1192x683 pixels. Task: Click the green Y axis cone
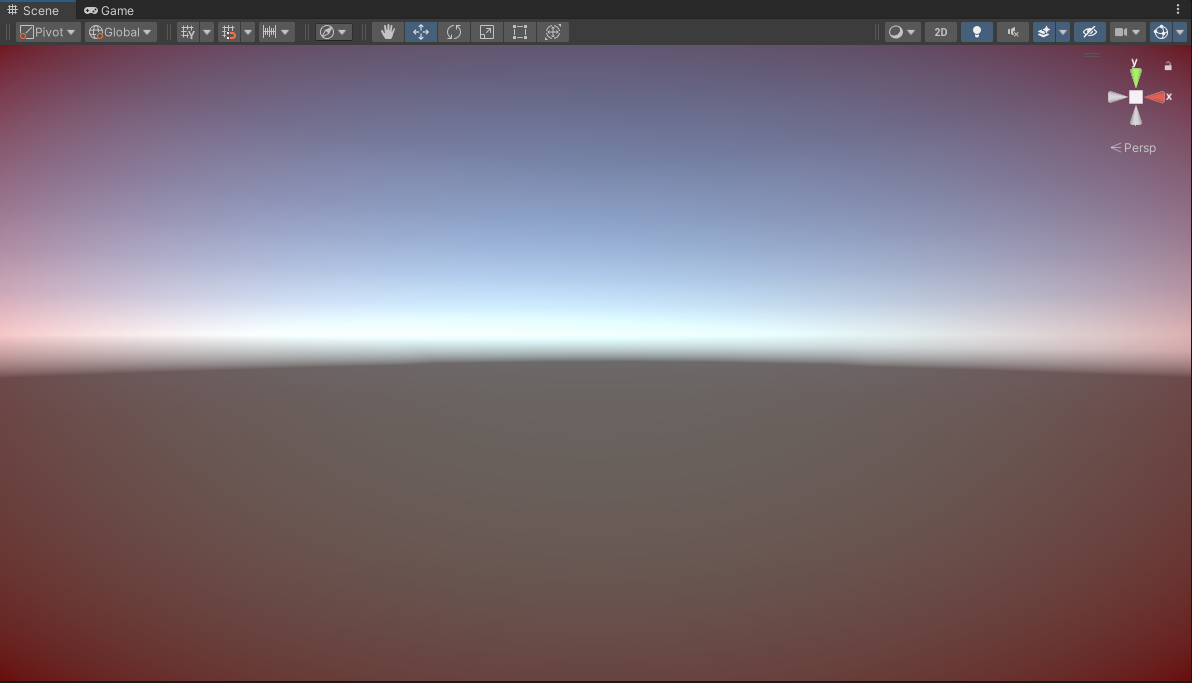click(x=1135, y=77)
